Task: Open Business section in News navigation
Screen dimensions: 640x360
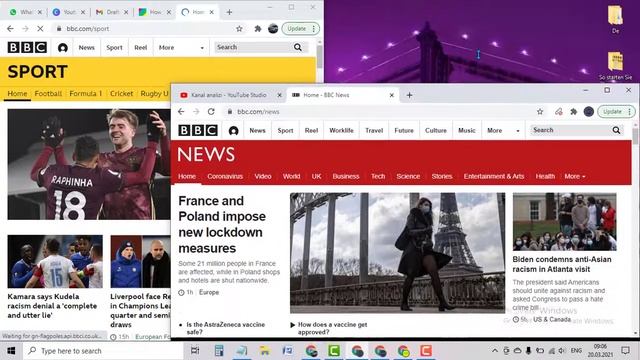Action: (x=346, y=176)
